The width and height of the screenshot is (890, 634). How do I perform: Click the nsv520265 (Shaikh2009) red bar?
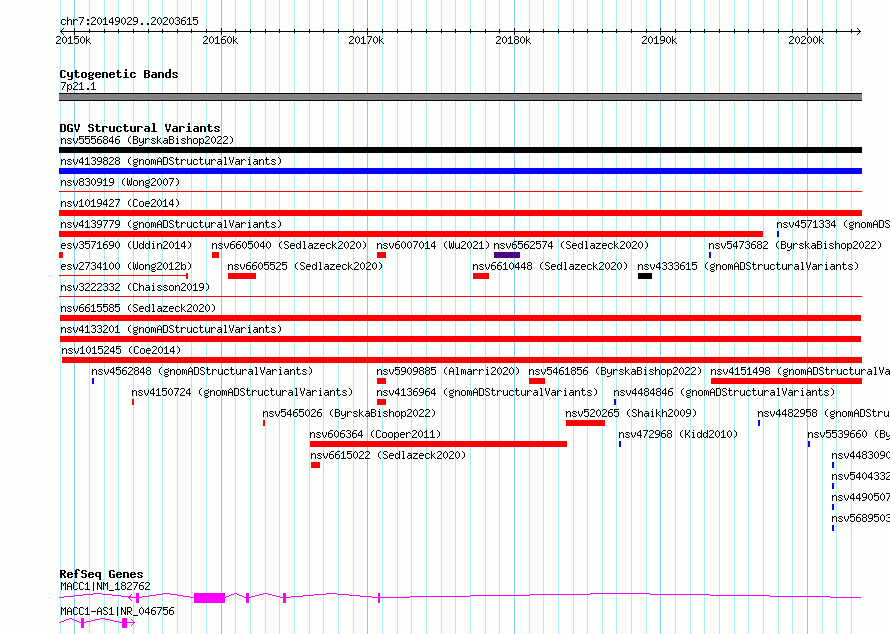(x=585, y=423)
